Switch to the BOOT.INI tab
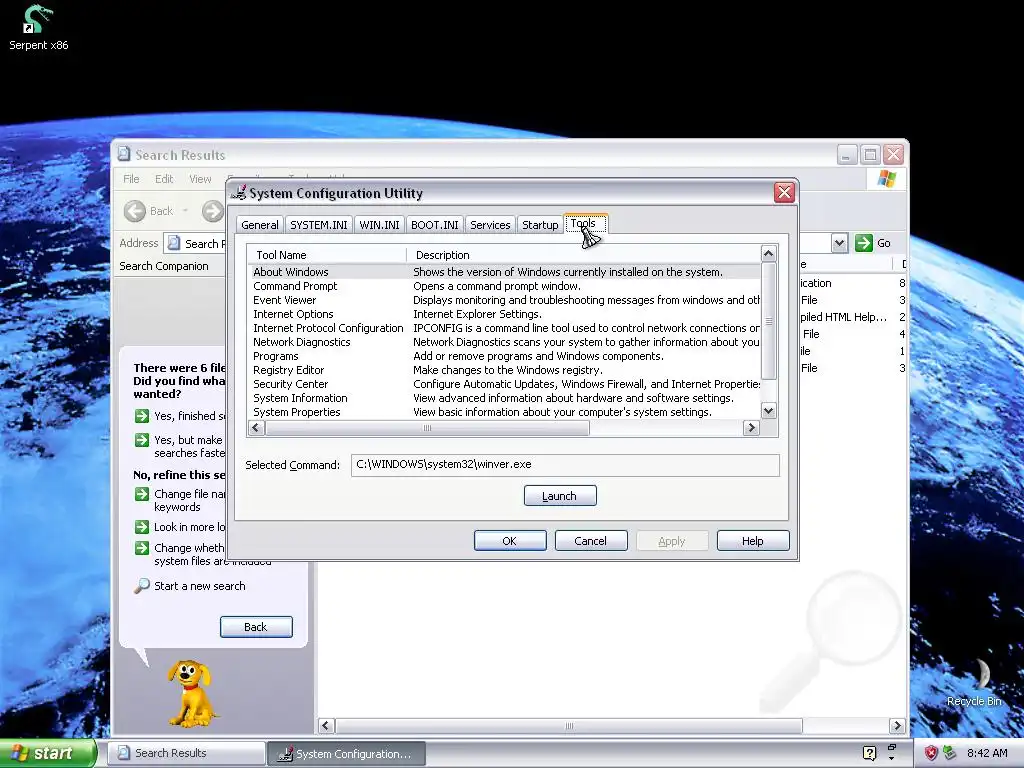The width and height of the screenshot is (1024, 768). (x=434, y=225)
